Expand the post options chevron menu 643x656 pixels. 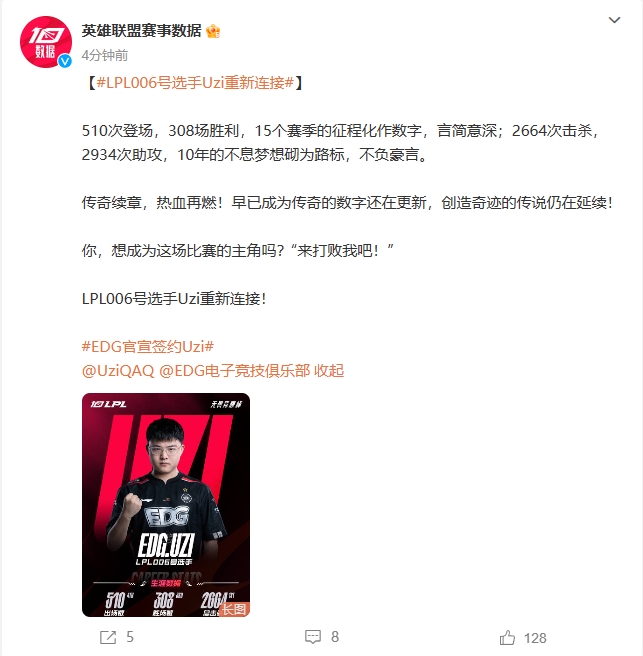pos(614,20)
